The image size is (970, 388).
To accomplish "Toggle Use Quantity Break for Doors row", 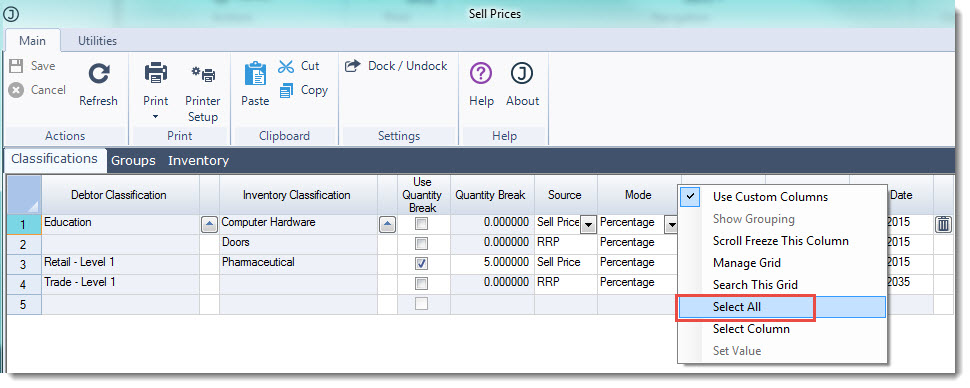I will [421, 243].
